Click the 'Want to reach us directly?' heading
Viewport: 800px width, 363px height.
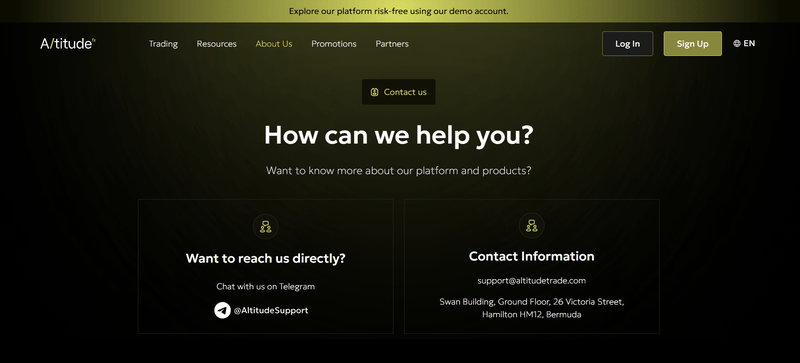(x=265, y=258)
